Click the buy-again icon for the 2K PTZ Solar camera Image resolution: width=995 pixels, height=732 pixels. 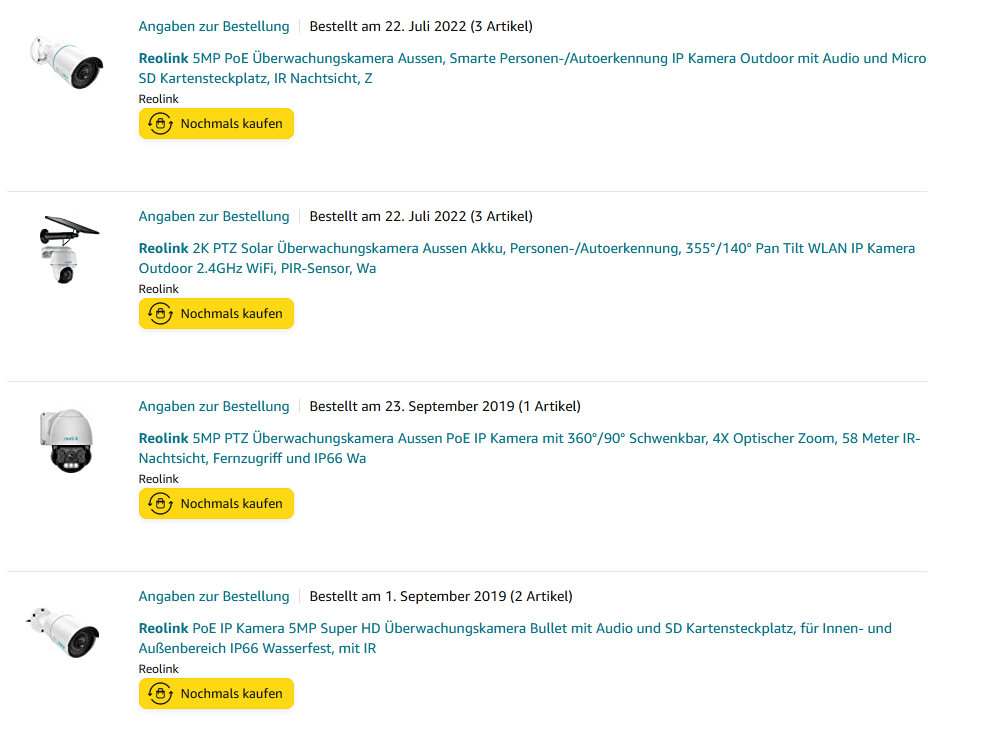point(160,314)
